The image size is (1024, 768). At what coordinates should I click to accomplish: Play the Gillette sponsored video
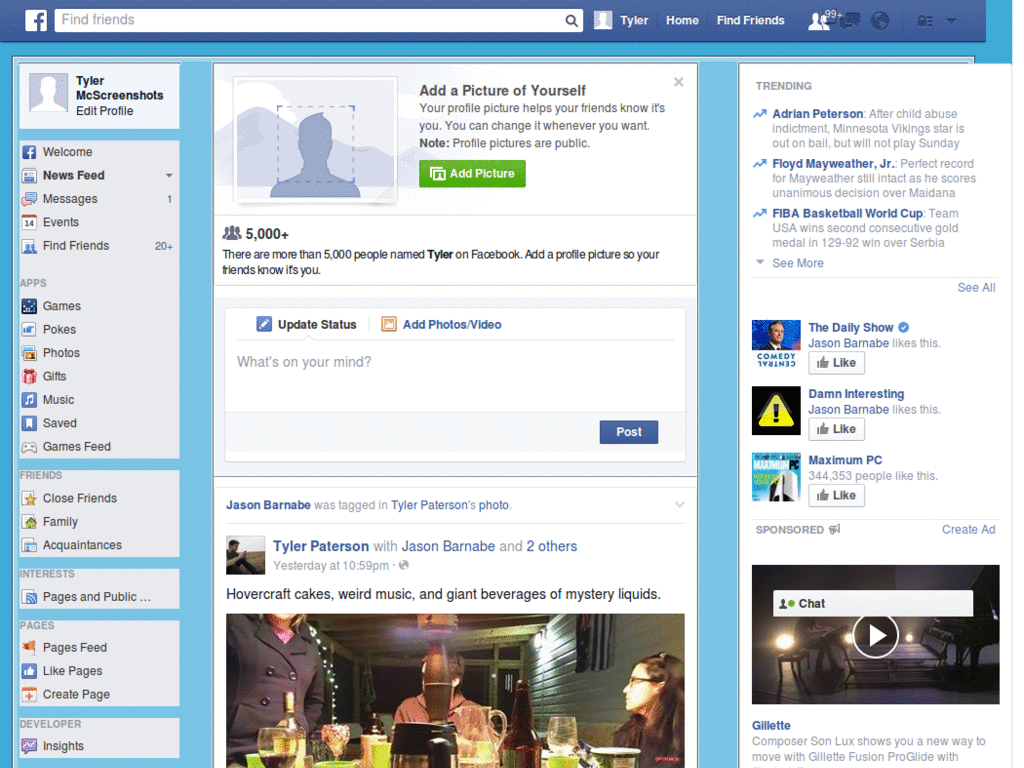pyautogui.click(x=875, y=635)
